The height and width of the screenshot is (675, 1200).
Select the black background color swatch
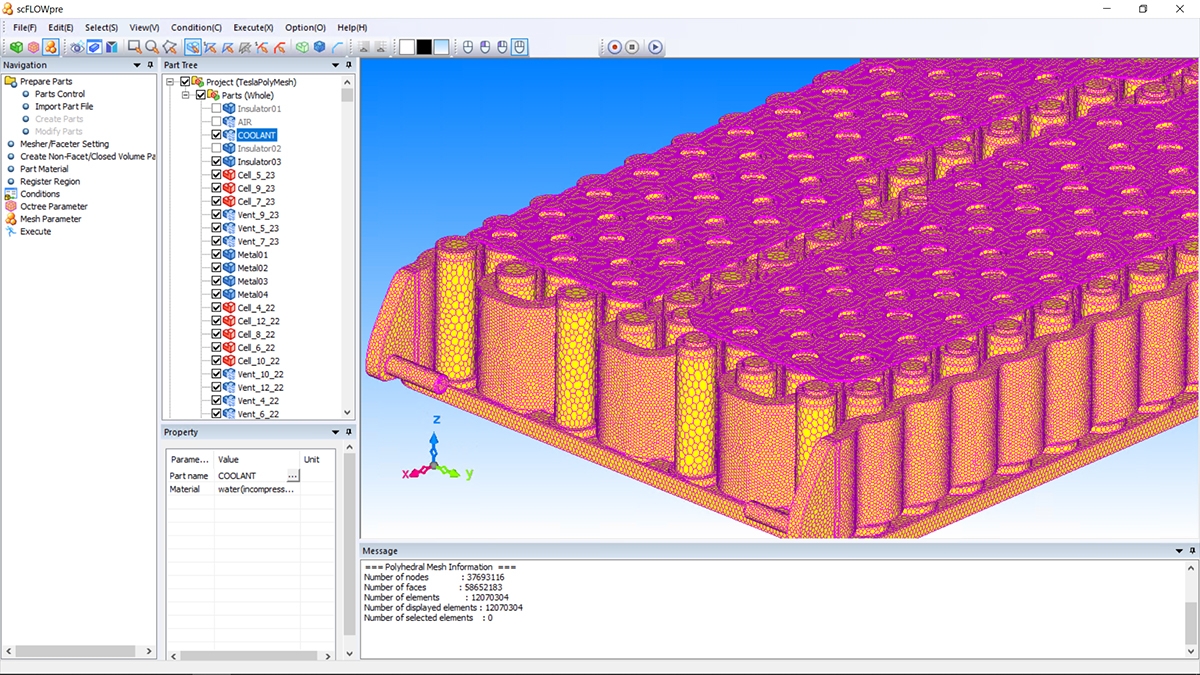click(x=424, y=47)
